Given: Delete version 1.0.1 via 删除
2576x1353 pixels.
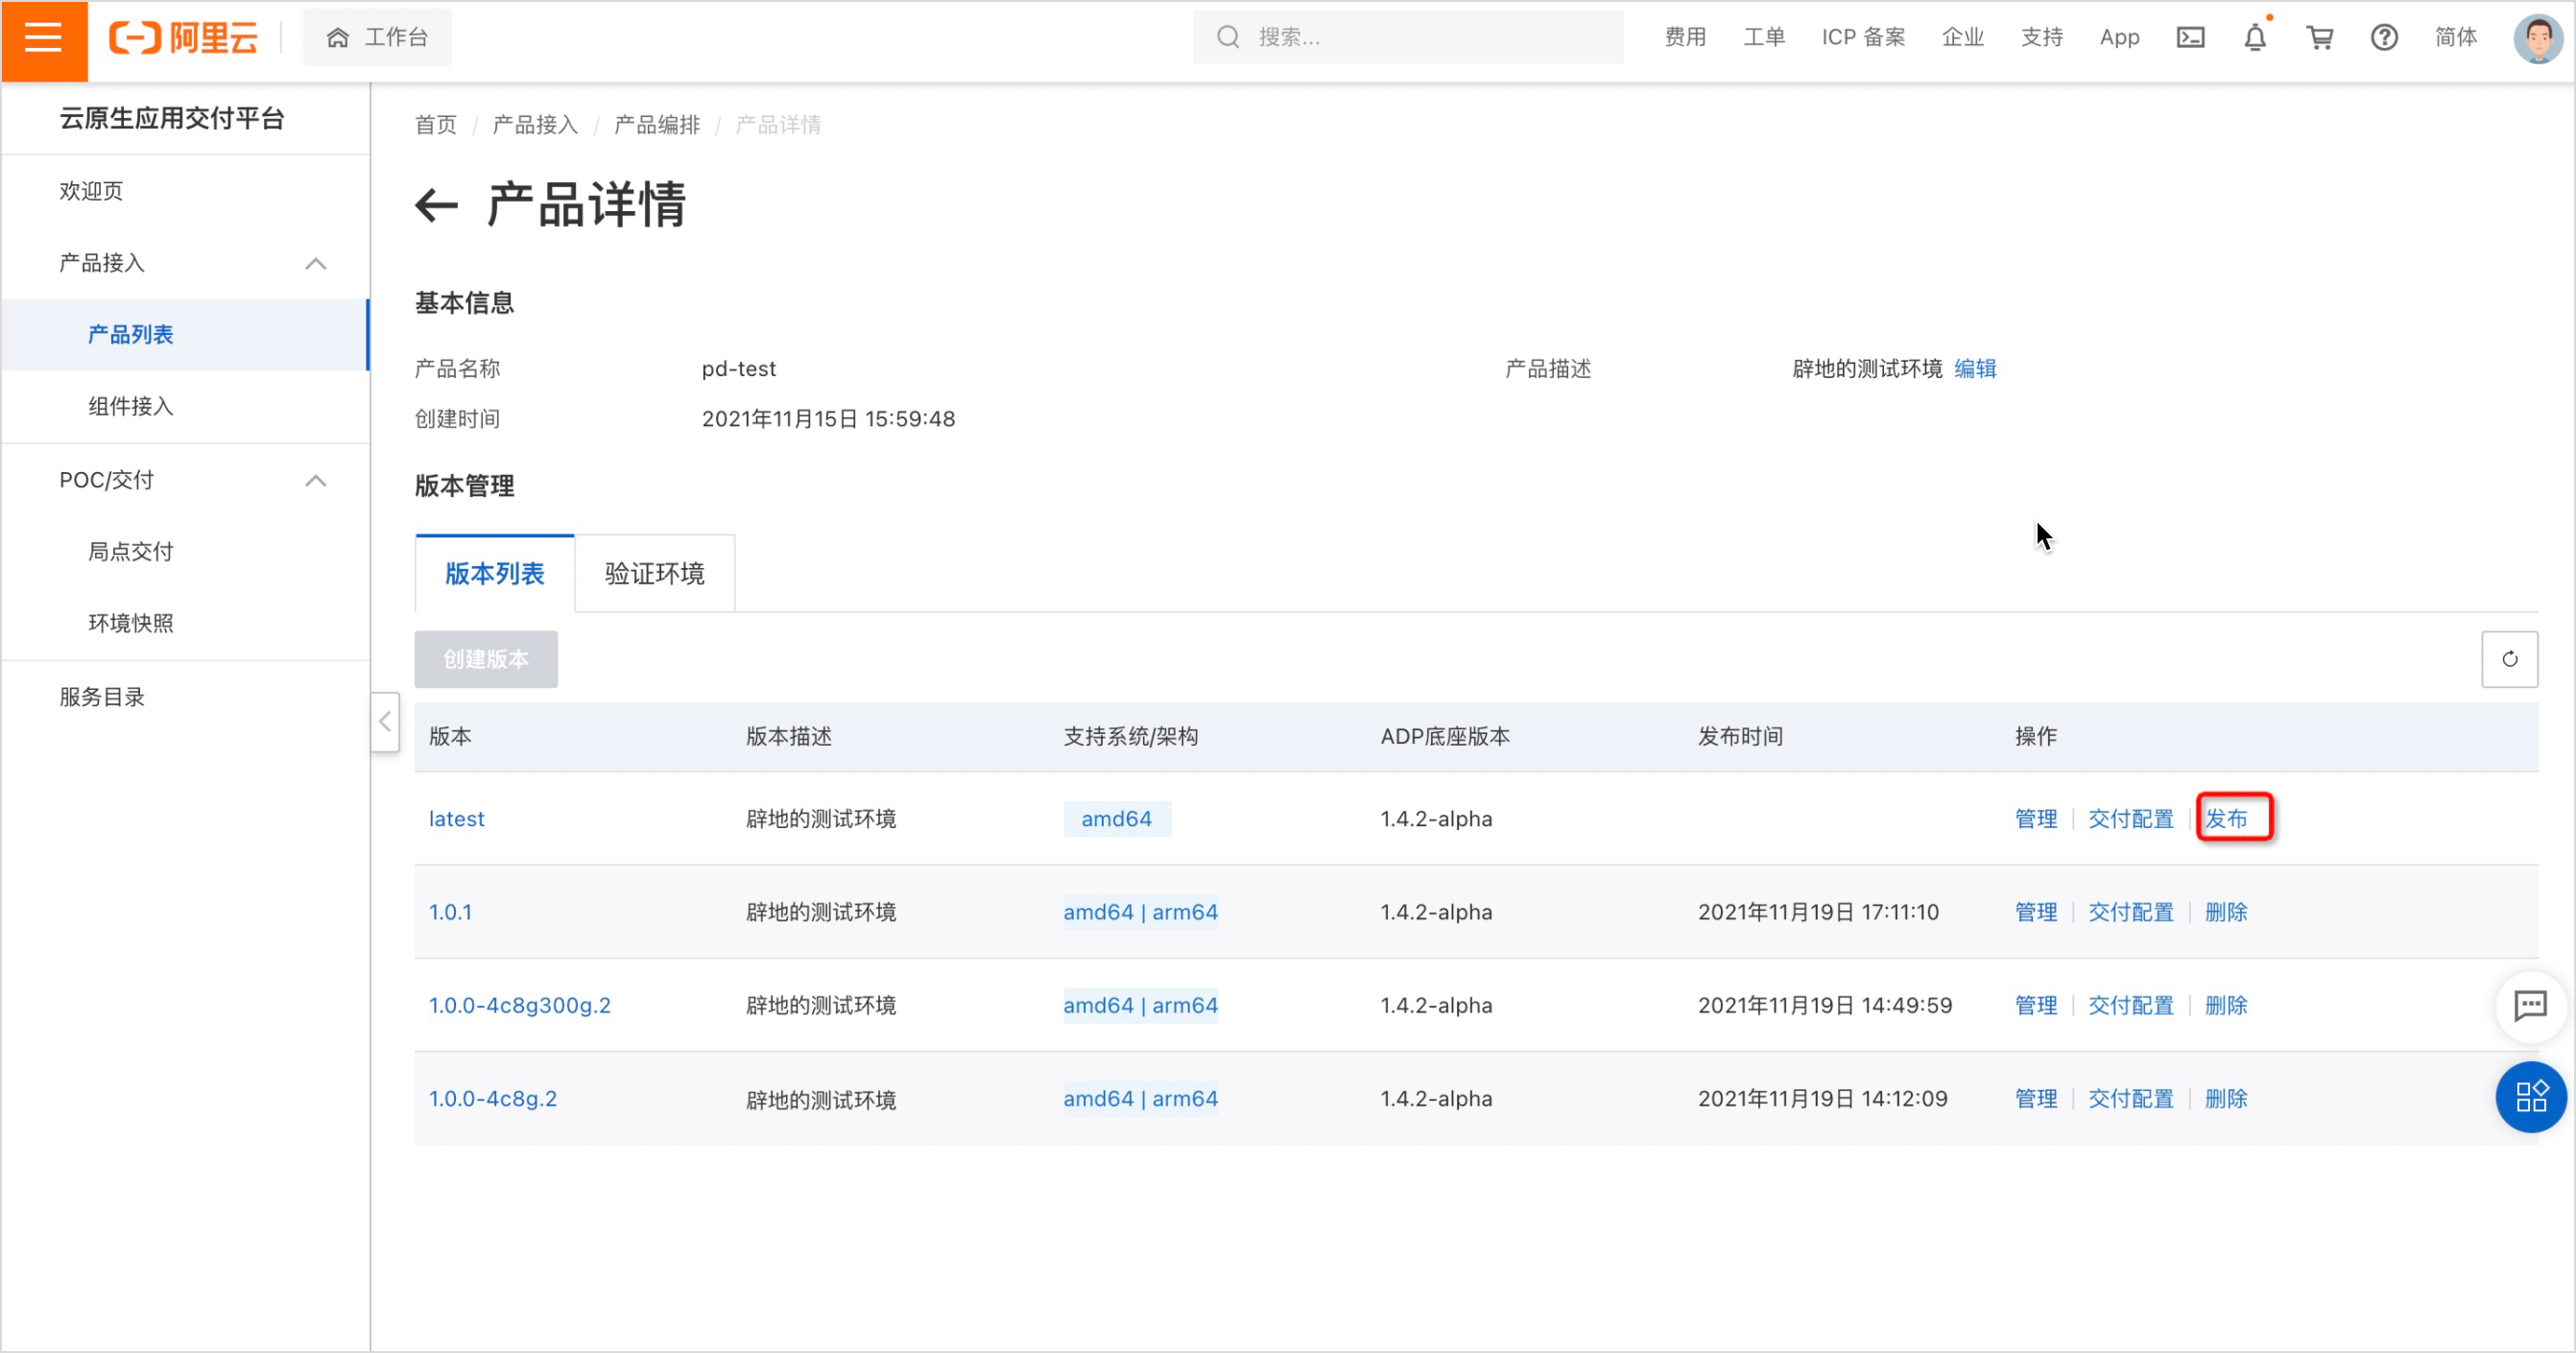Looking at the screenshot, I should pyautogui.click(x=2227, y=912).
